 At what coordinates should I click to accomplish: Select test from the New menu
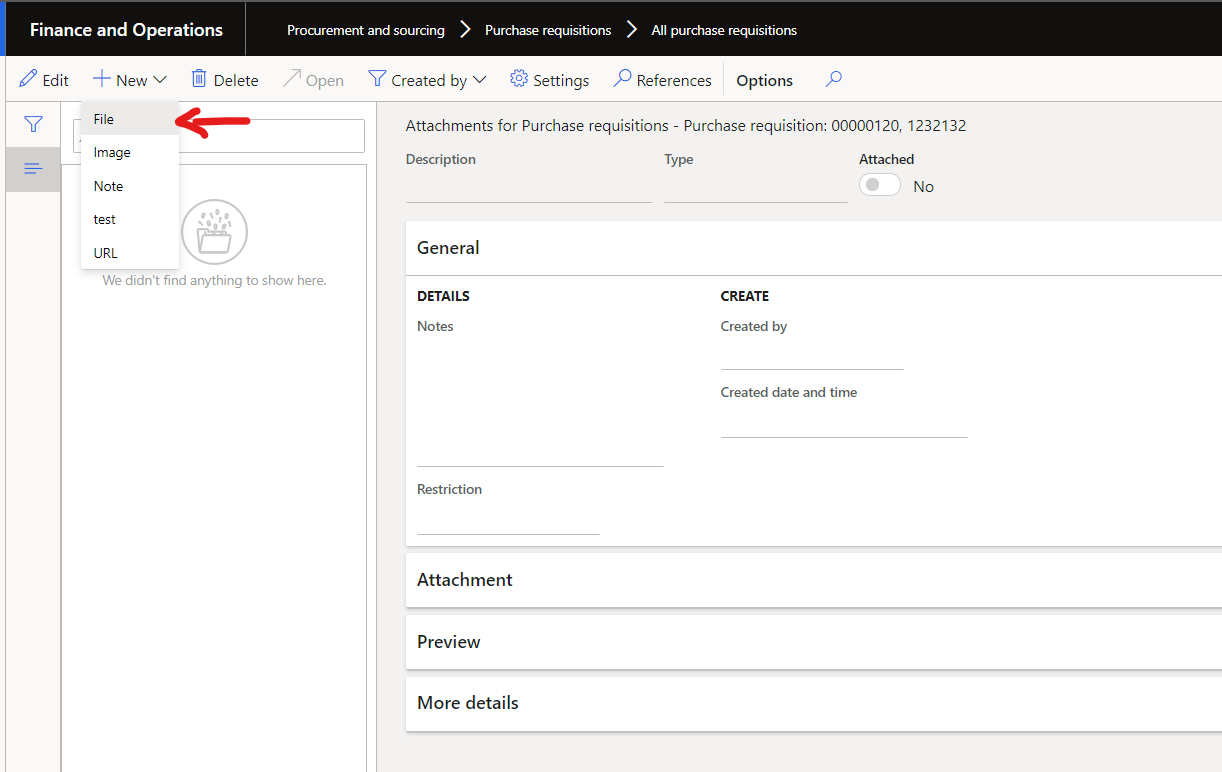(x=130, y=219)
